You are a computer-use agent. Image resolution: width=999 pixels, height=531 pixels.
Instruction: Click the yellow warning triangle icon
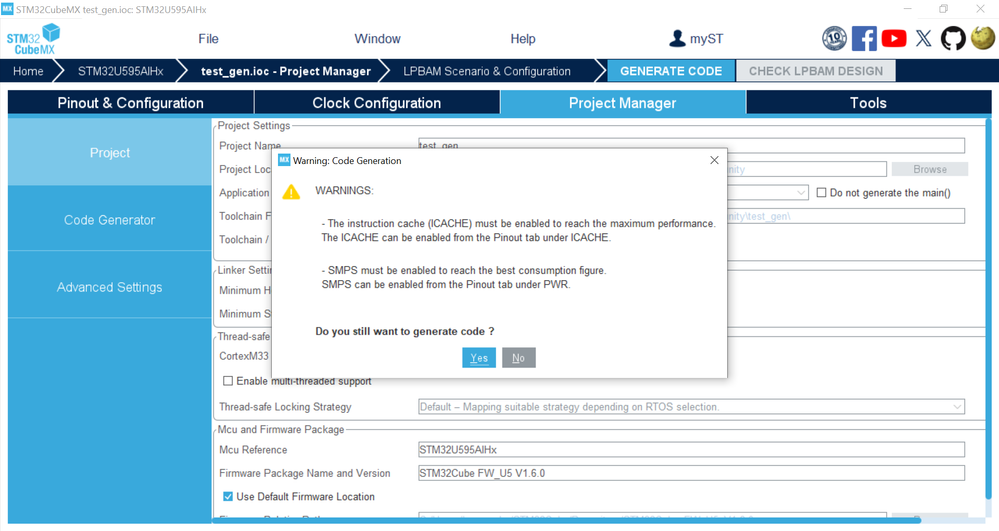click(291, 191)
